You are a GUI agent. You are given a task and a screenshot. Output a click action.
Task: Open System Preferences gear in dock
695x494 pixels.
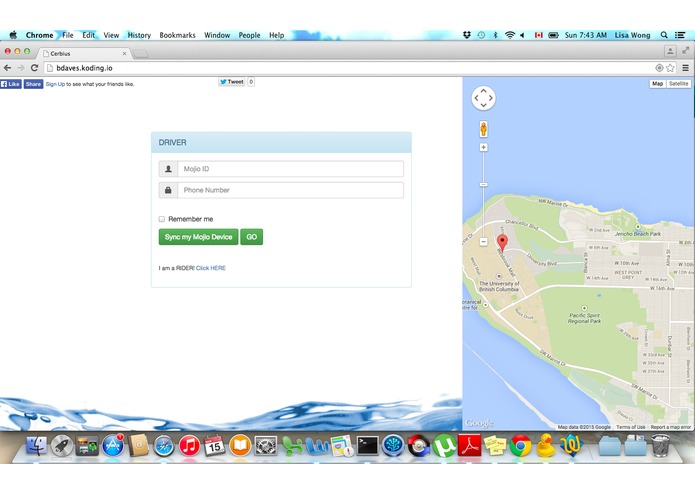266,445
